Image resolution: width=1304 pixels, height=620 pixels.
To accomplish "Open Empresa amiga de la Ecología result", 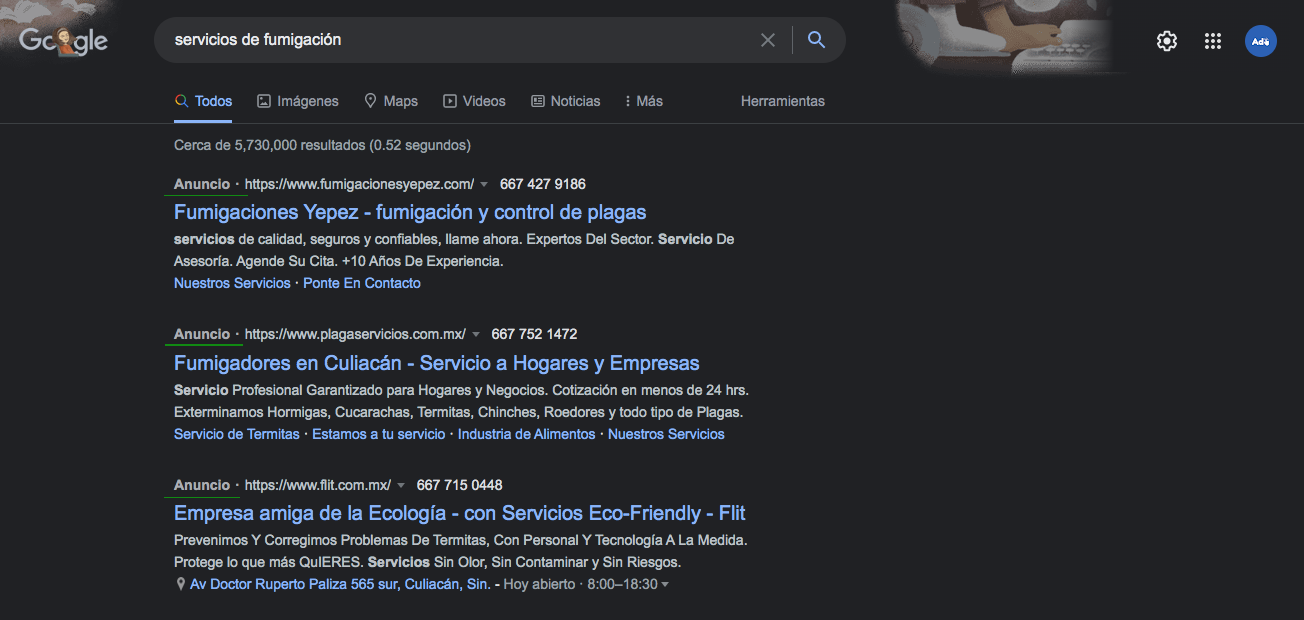I will (x=460, y=513).
